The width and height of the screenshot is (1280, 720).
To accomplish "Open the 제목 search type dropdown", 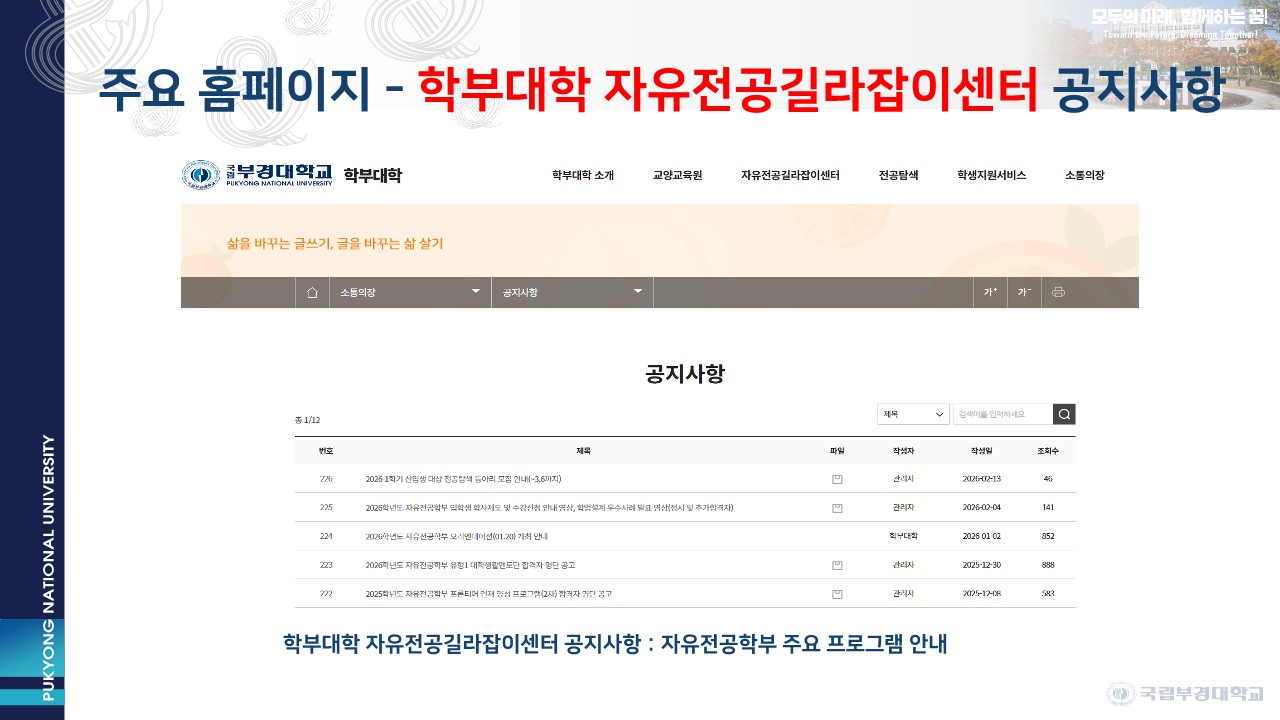I will pyautogui.click(x=913, y=414).
